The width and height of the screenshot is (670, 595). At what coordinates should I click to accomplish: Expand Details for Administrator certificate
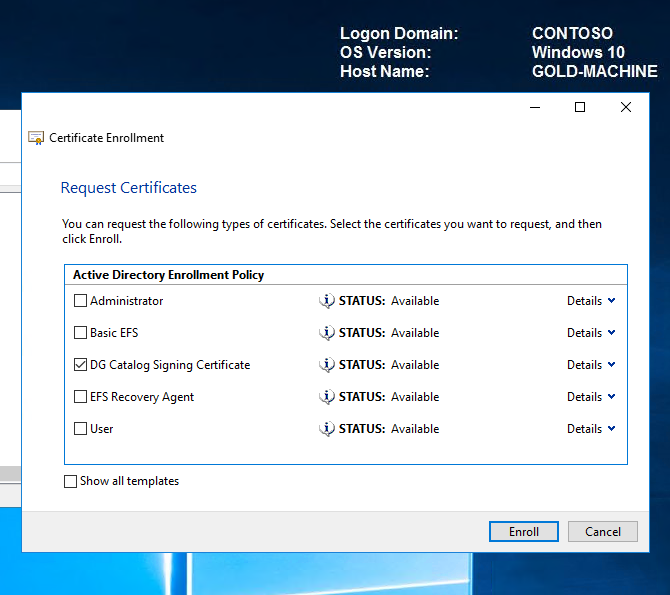(x=591, y=301)
